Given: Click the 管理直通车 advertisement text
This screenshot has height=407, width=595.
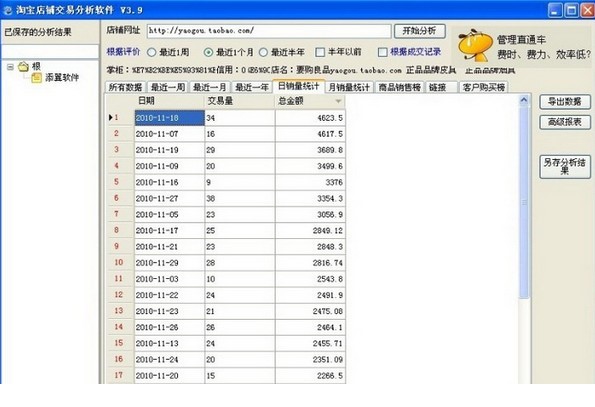Looking at the screenshot, I should pyautogui.click(x=521, y=39).
